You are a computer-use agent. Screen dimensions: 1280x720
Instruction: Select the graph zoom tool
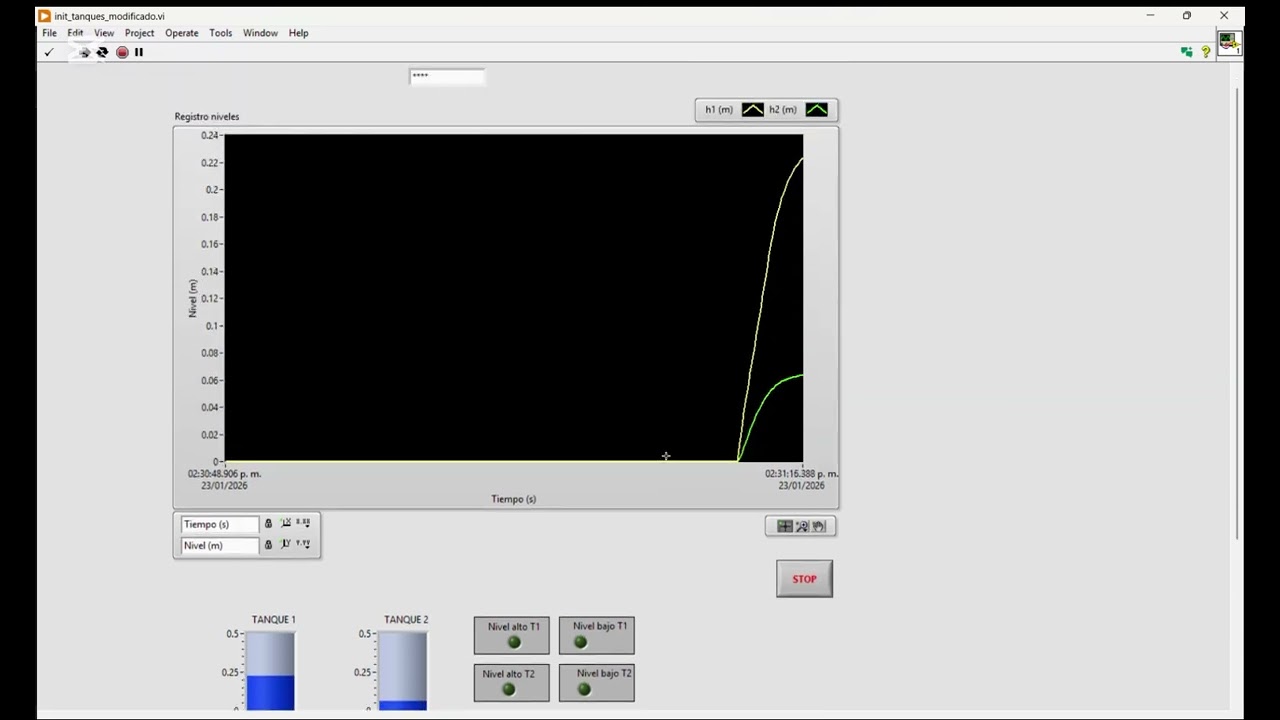[802, 526]
